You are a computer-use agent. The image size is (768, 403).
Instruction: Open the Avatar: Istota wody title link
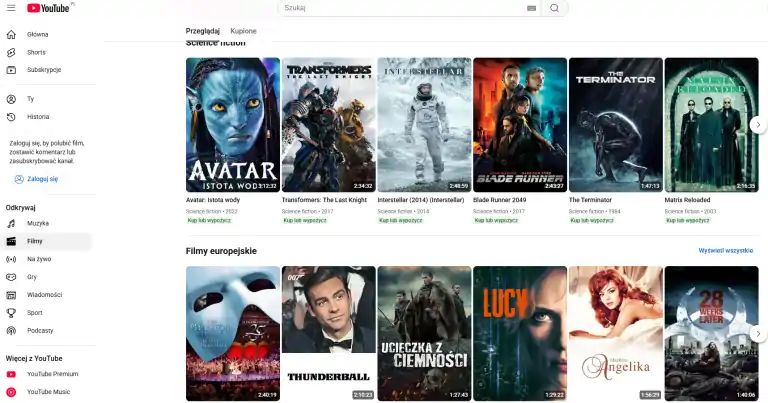tap(213, 200)
